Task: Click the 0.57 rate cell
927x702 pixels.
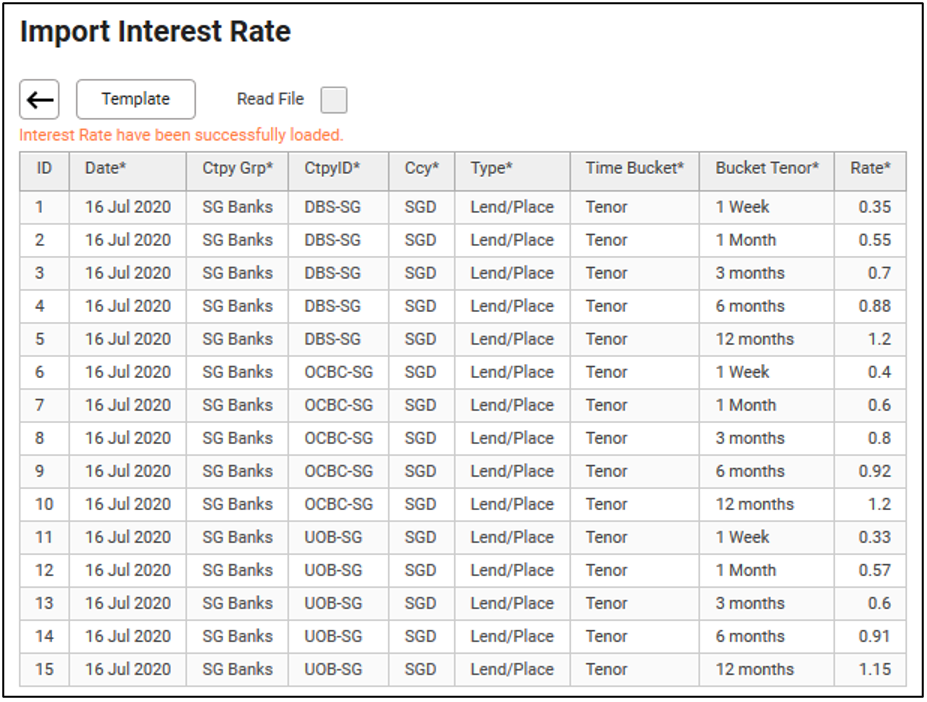Action: coord(874,570)
